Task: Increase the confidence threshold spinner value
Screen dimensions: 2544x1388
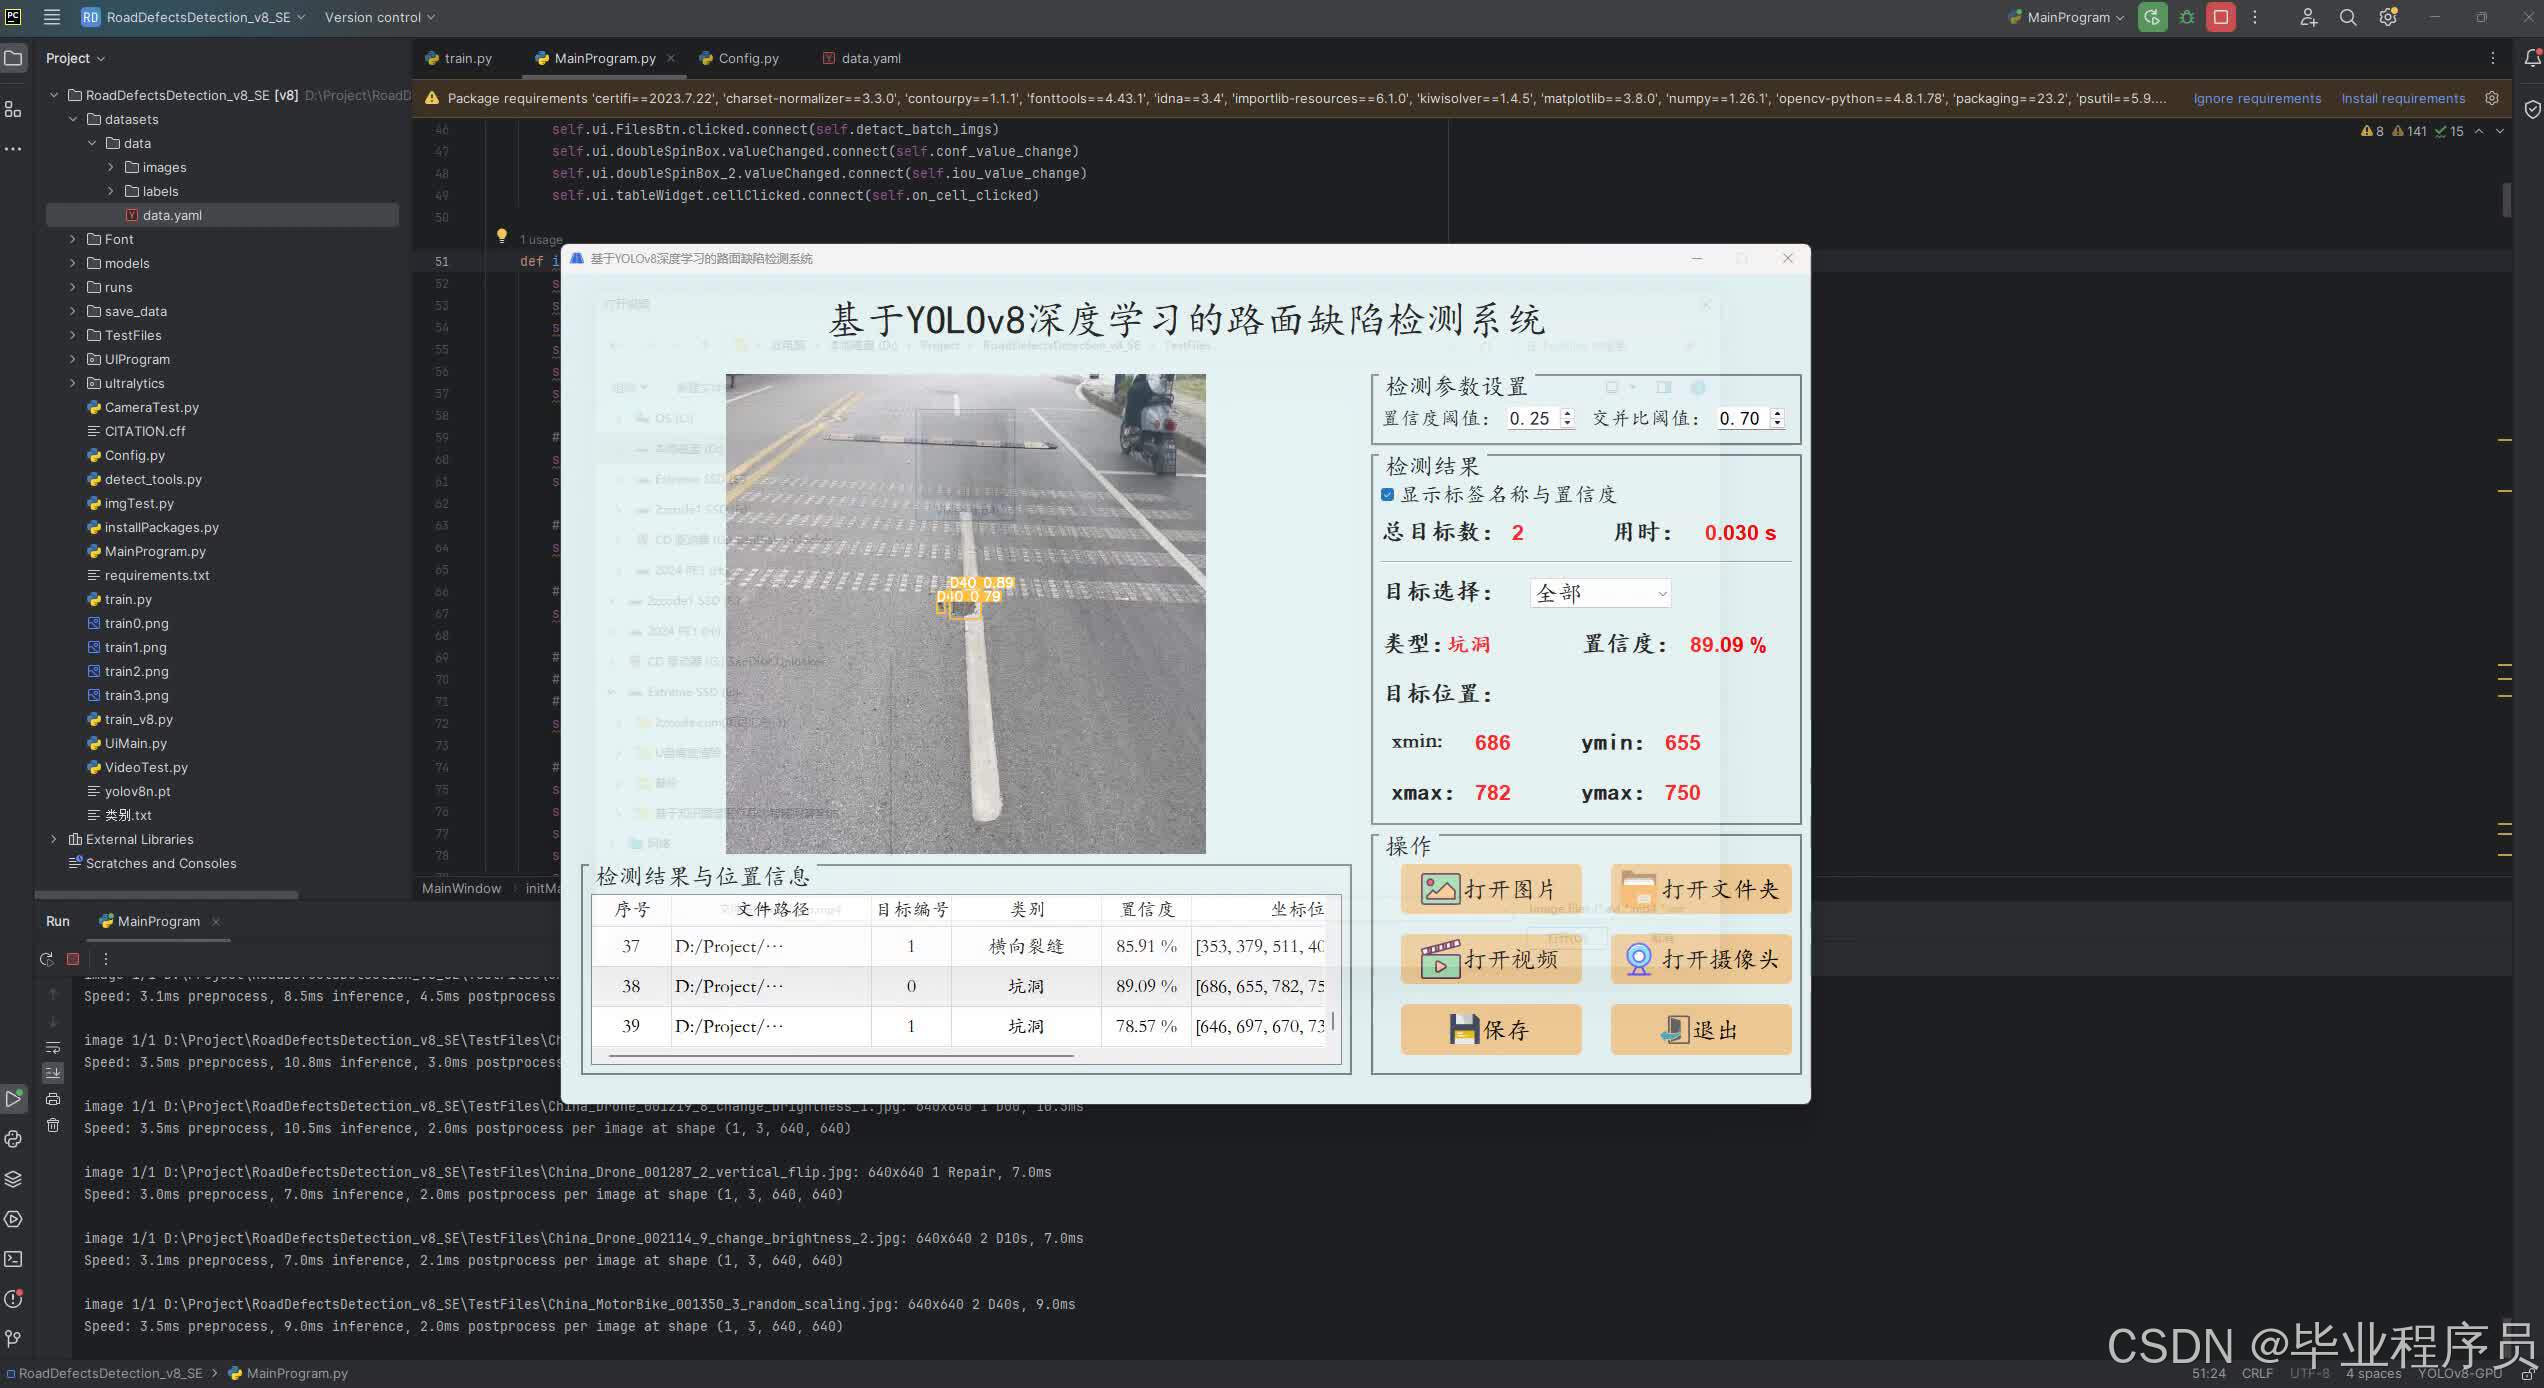Action: [1567, 413]
